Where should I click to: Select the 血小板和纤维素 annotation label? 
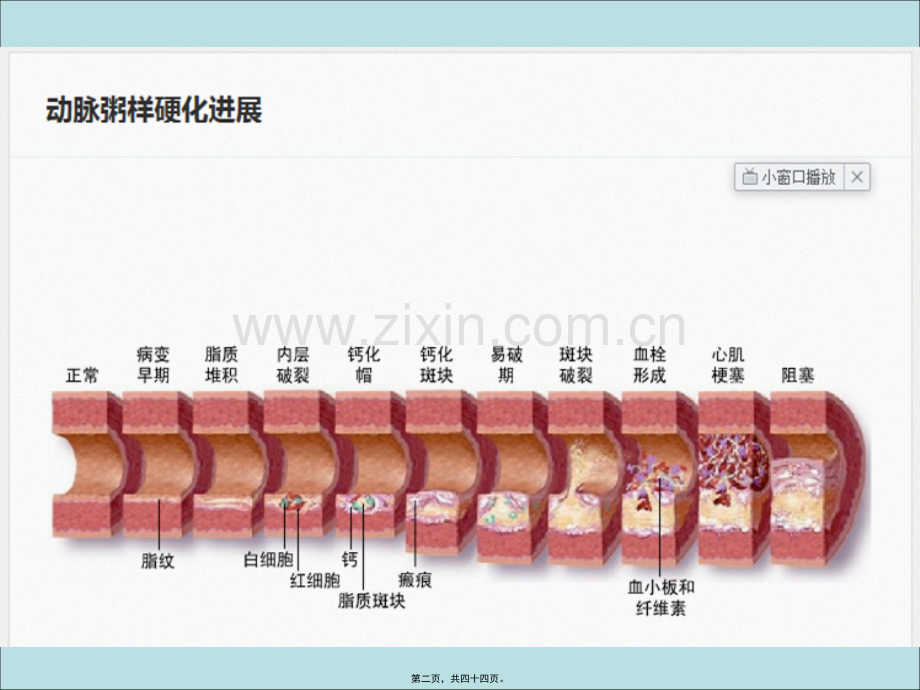click(x=660, y=598)
